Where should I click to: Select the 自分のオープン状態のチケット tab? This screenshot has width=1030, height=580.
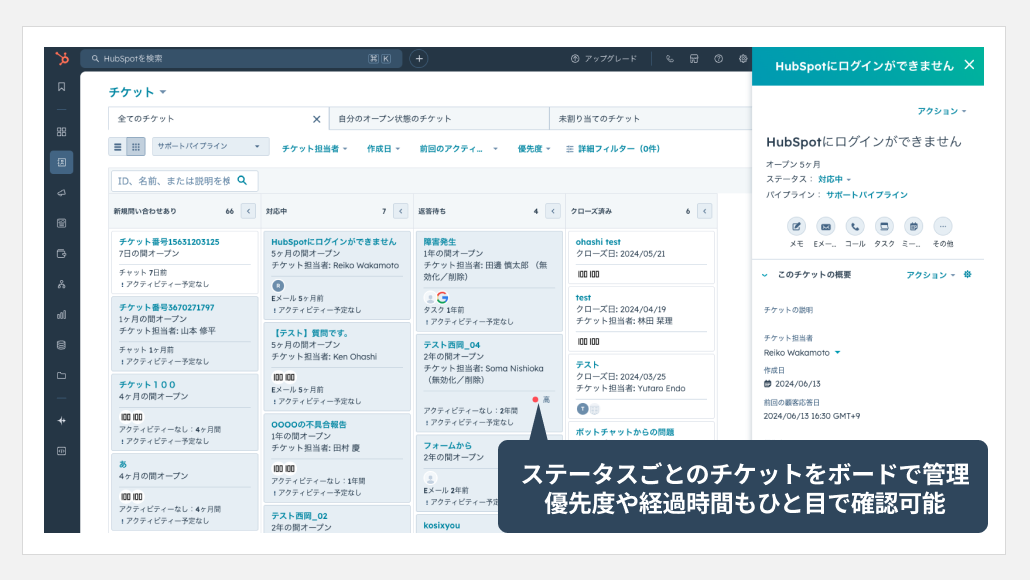point(439,119)
